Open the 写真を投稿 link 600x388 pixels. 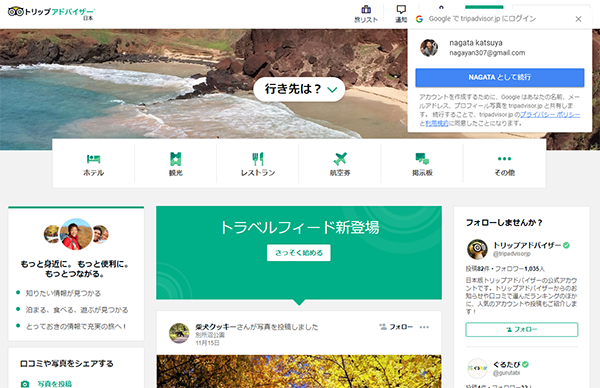[x=55, y=384]
